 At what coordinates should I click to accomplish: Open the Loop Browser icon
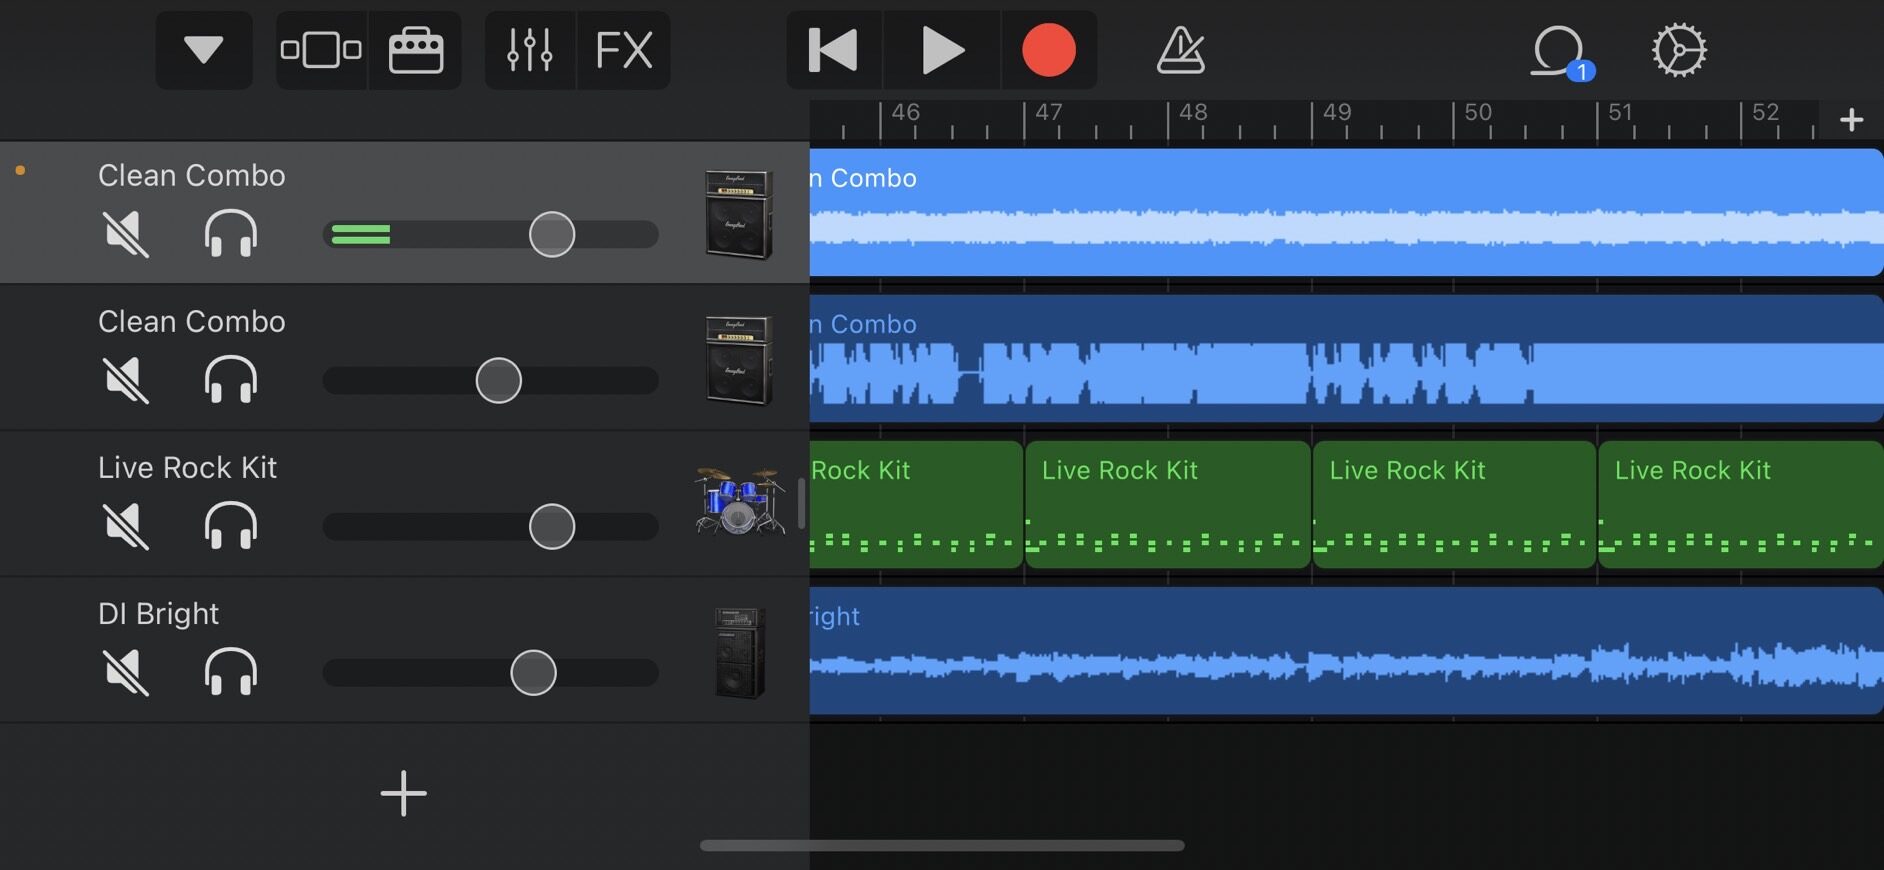click(x=1559, y=51)
